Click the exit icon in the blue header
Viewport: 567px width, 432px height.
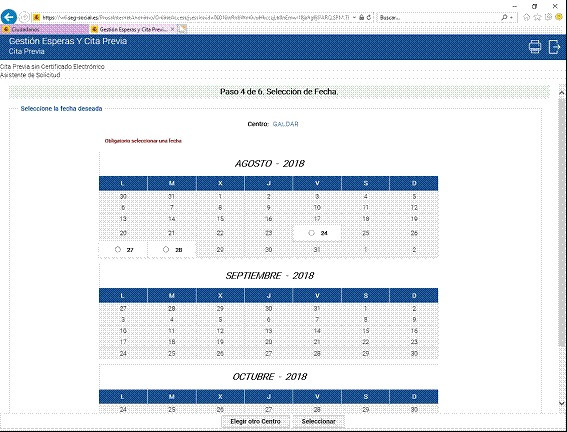coord(554,47)
